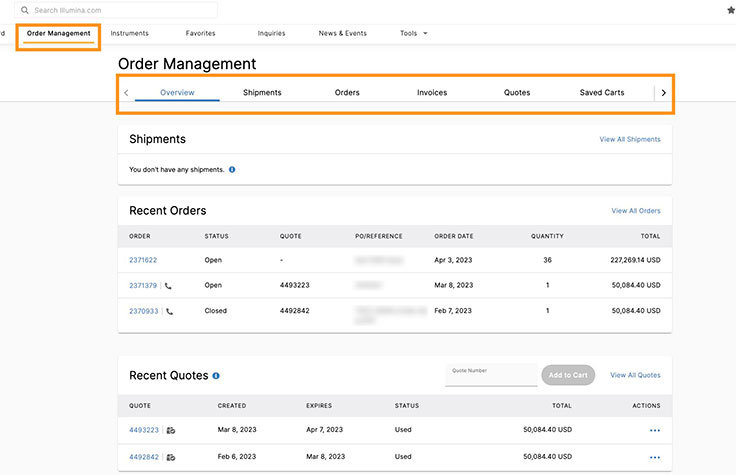
Task: Click the icon beside quote 4492842
Action: [171, 457]
